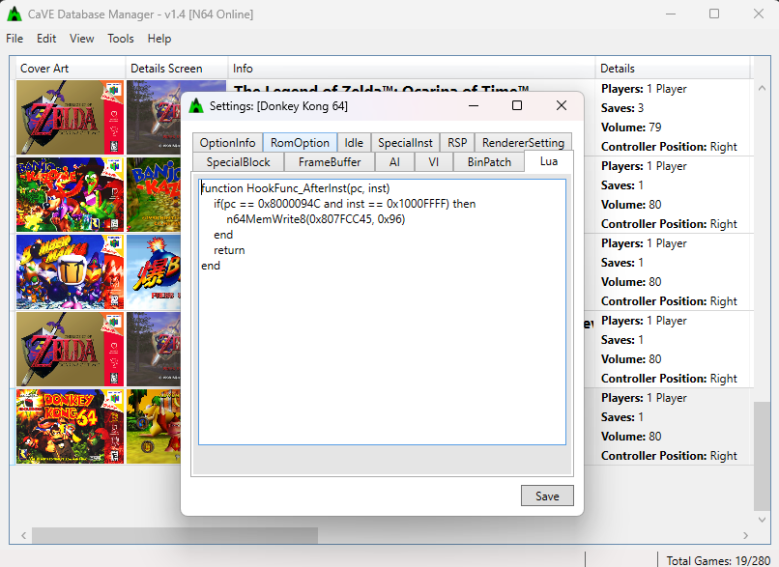Minimize the Settings dialog
Screen dimensions: 779x567
click(473, 105)
